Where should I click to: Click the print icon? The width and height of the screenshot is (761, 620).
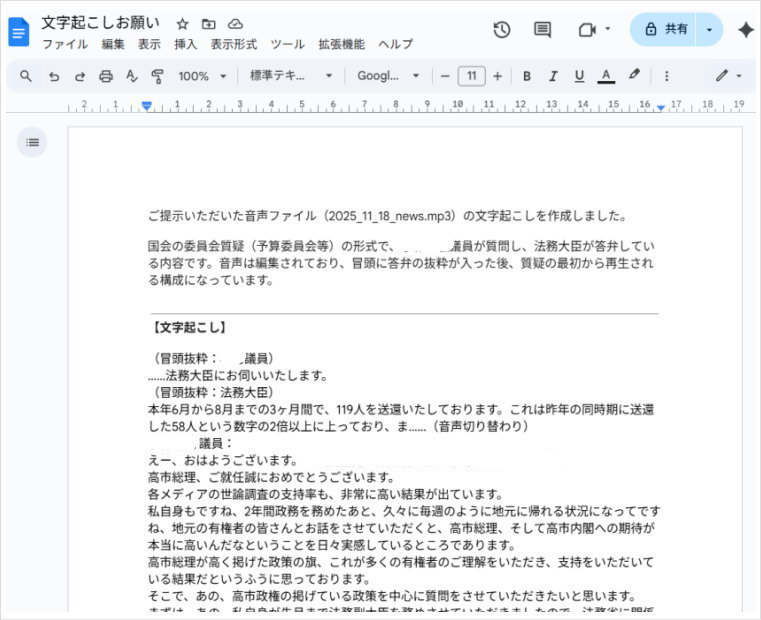(x=106, y=76)
